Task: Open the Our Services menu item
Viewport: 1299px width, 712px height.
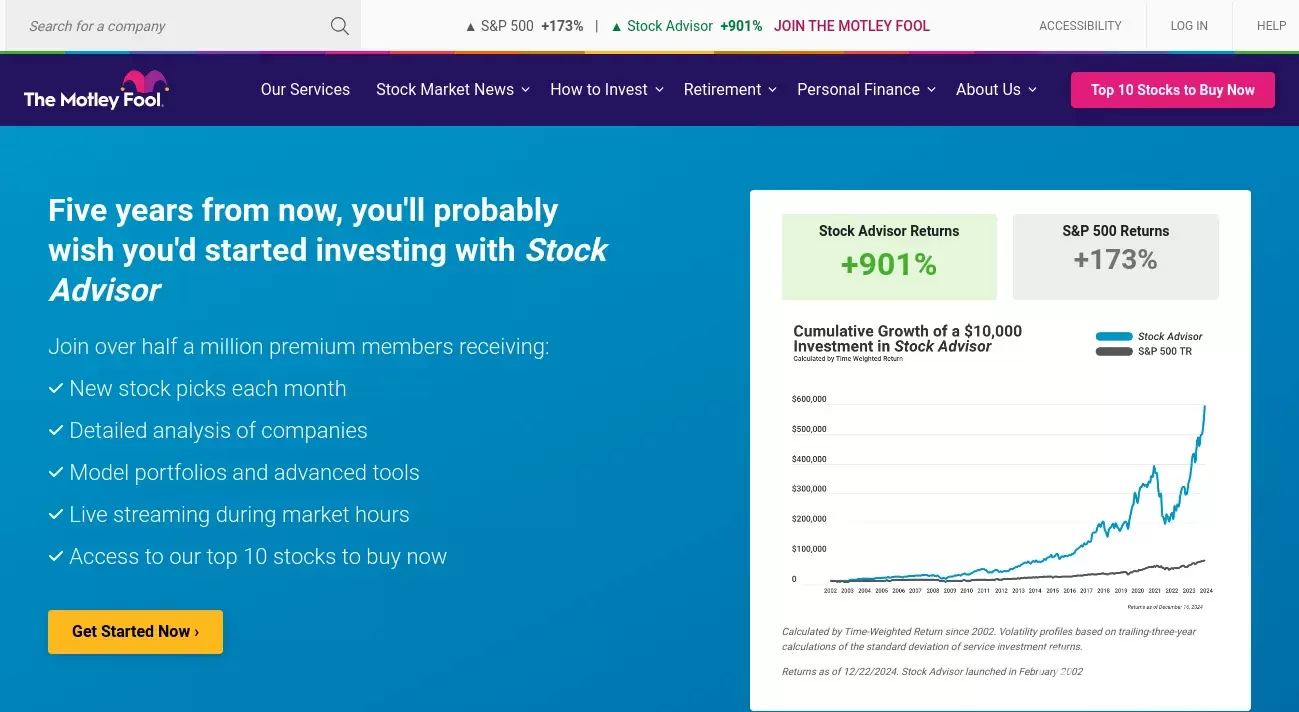Action: [x=305, y=90]
